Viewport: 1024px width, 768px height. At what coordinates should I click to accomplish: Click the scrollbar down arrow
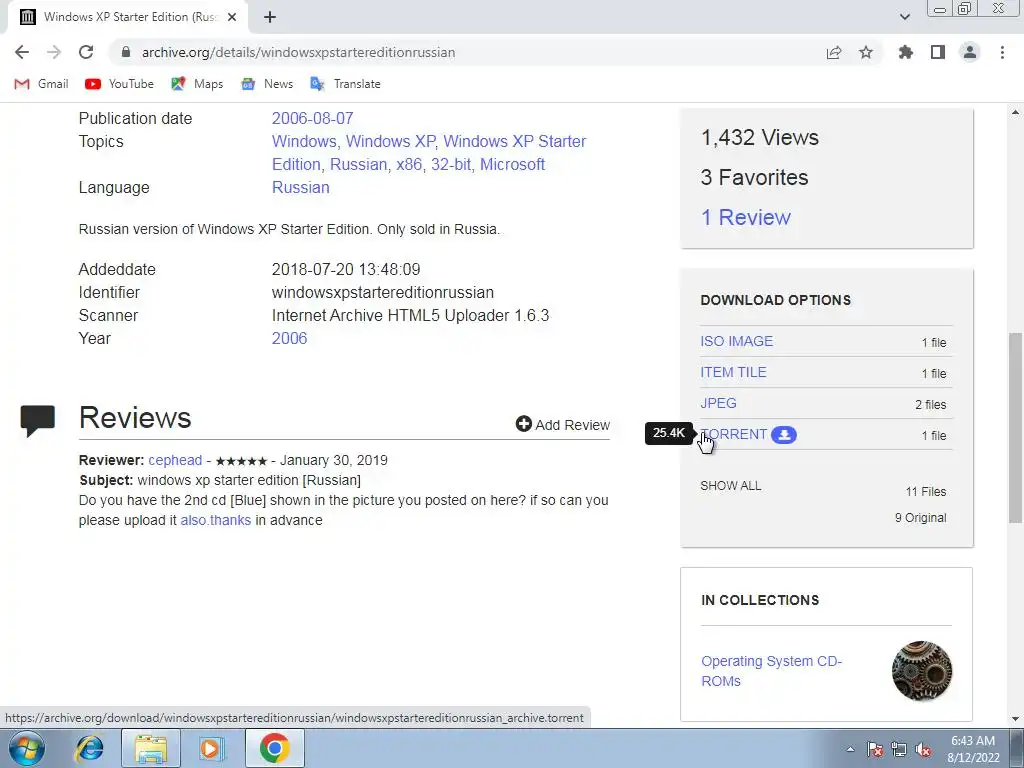click(x=1015, y=719)
